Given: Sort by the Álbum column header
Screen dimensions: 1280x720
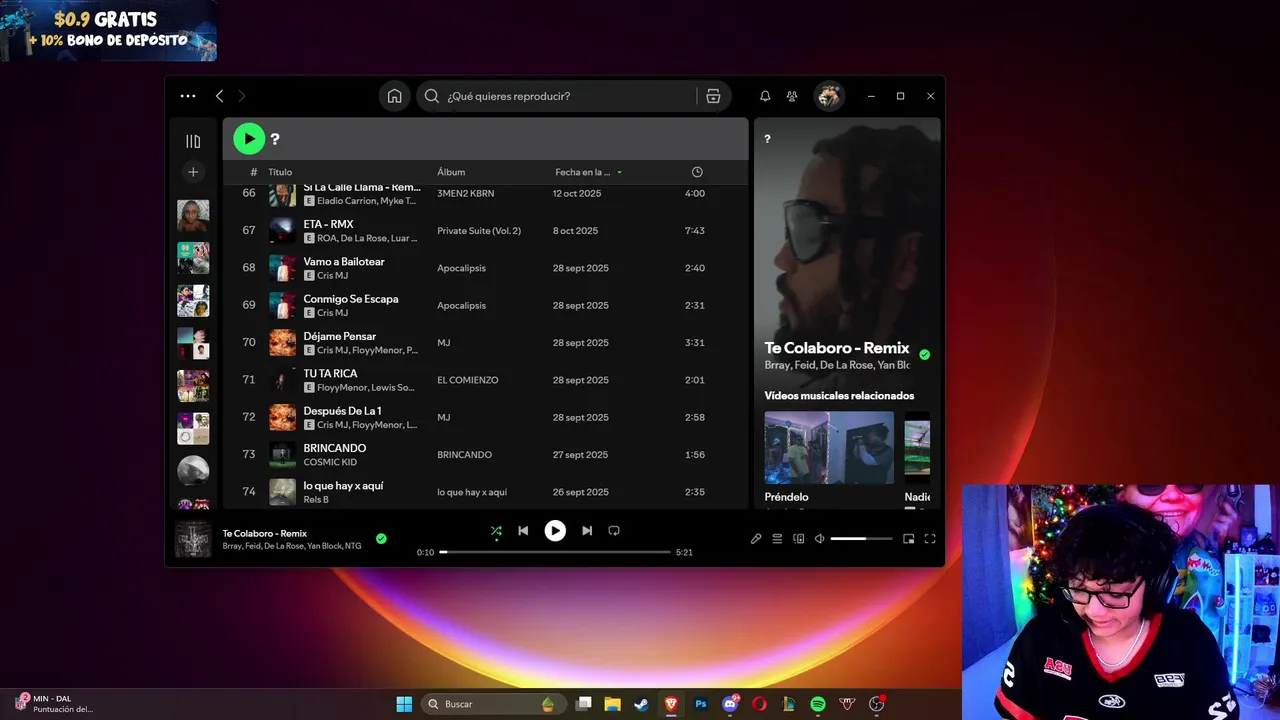Looking at the screenshot, I should coord(451,172).
